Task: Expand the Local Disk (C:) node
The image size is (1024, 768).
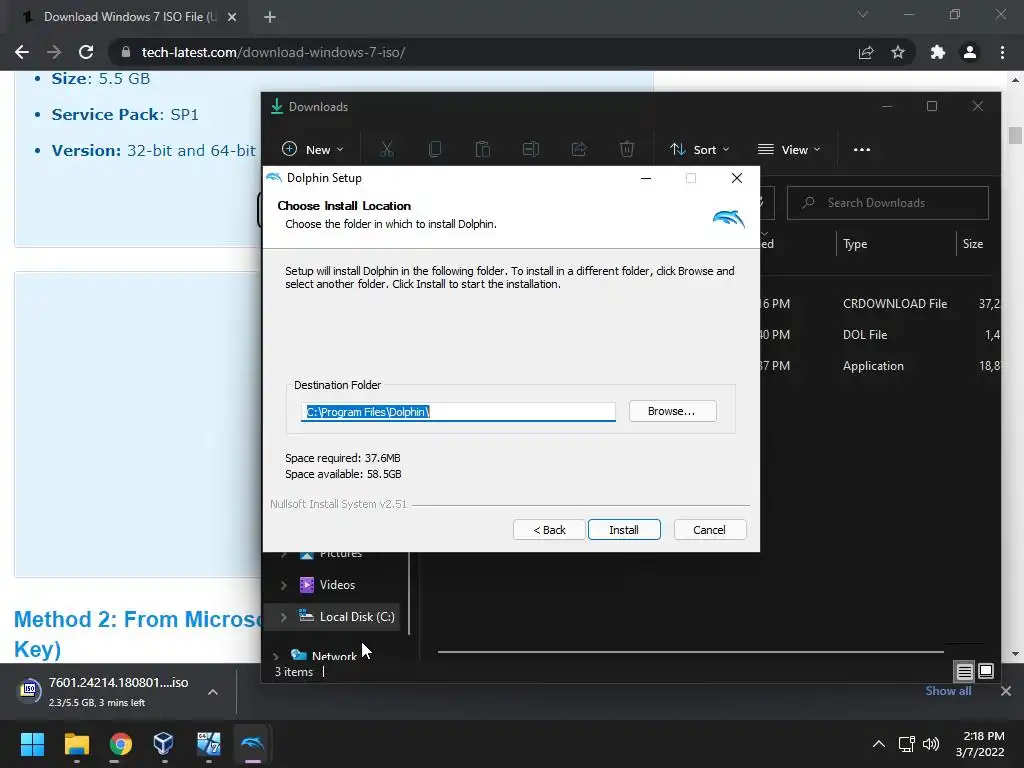Action: coord(283,617)
